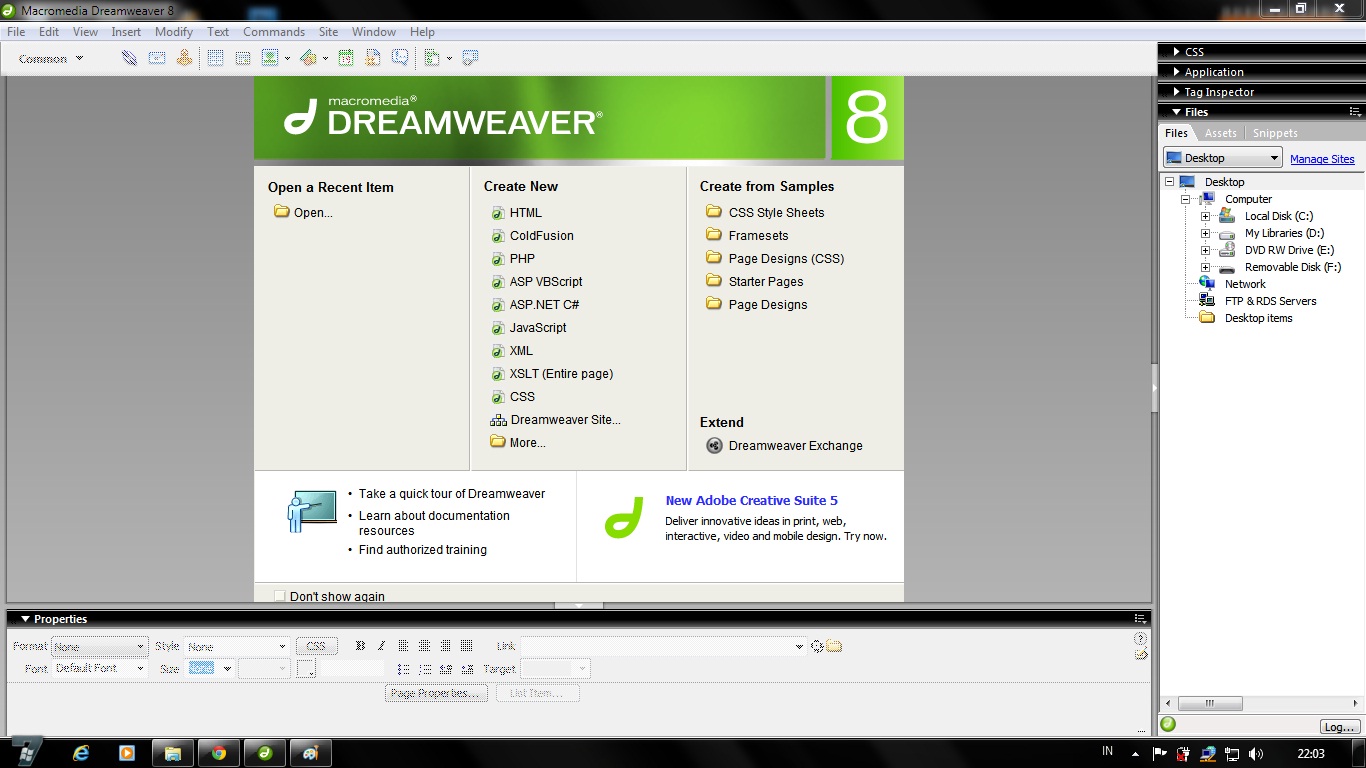1366x768 pixels.
Task: Click the Page Properties button
Action: pos(435,693)
